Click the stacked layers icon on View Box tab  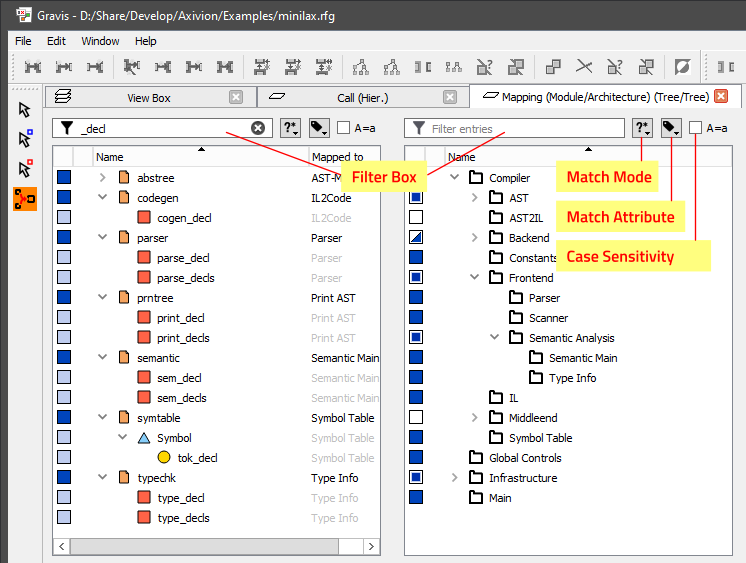pyautogui.click(x=63, y=97)
